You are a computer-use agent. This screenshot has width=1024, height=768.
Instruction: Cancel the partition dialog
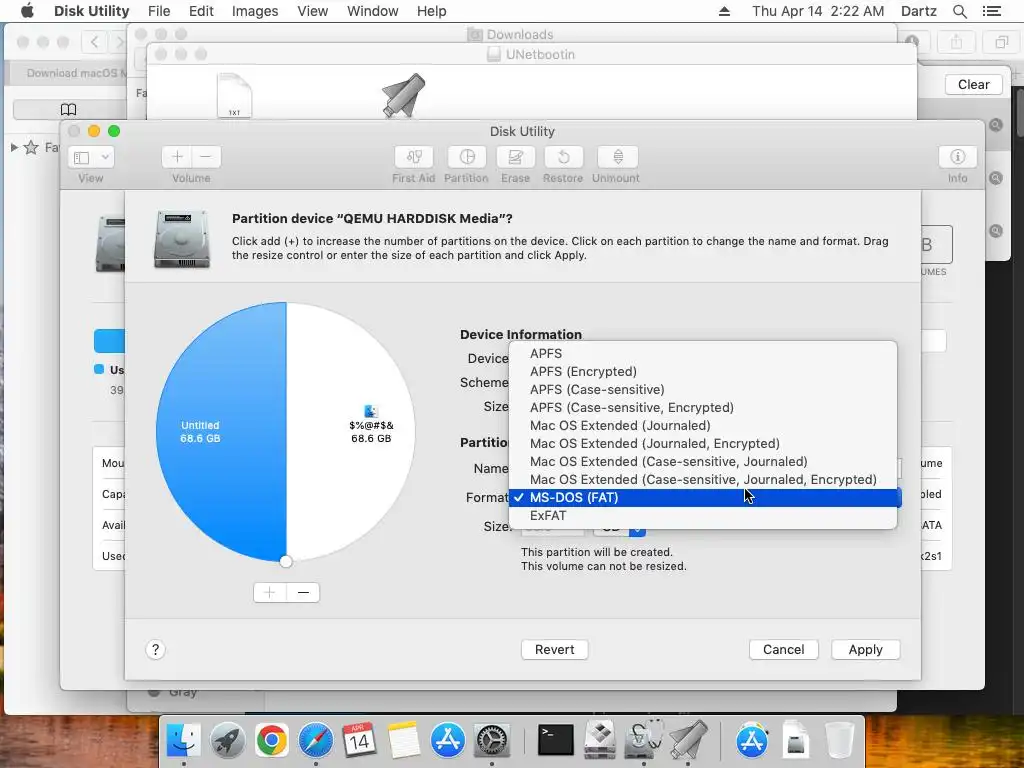[x=784, y=650]
